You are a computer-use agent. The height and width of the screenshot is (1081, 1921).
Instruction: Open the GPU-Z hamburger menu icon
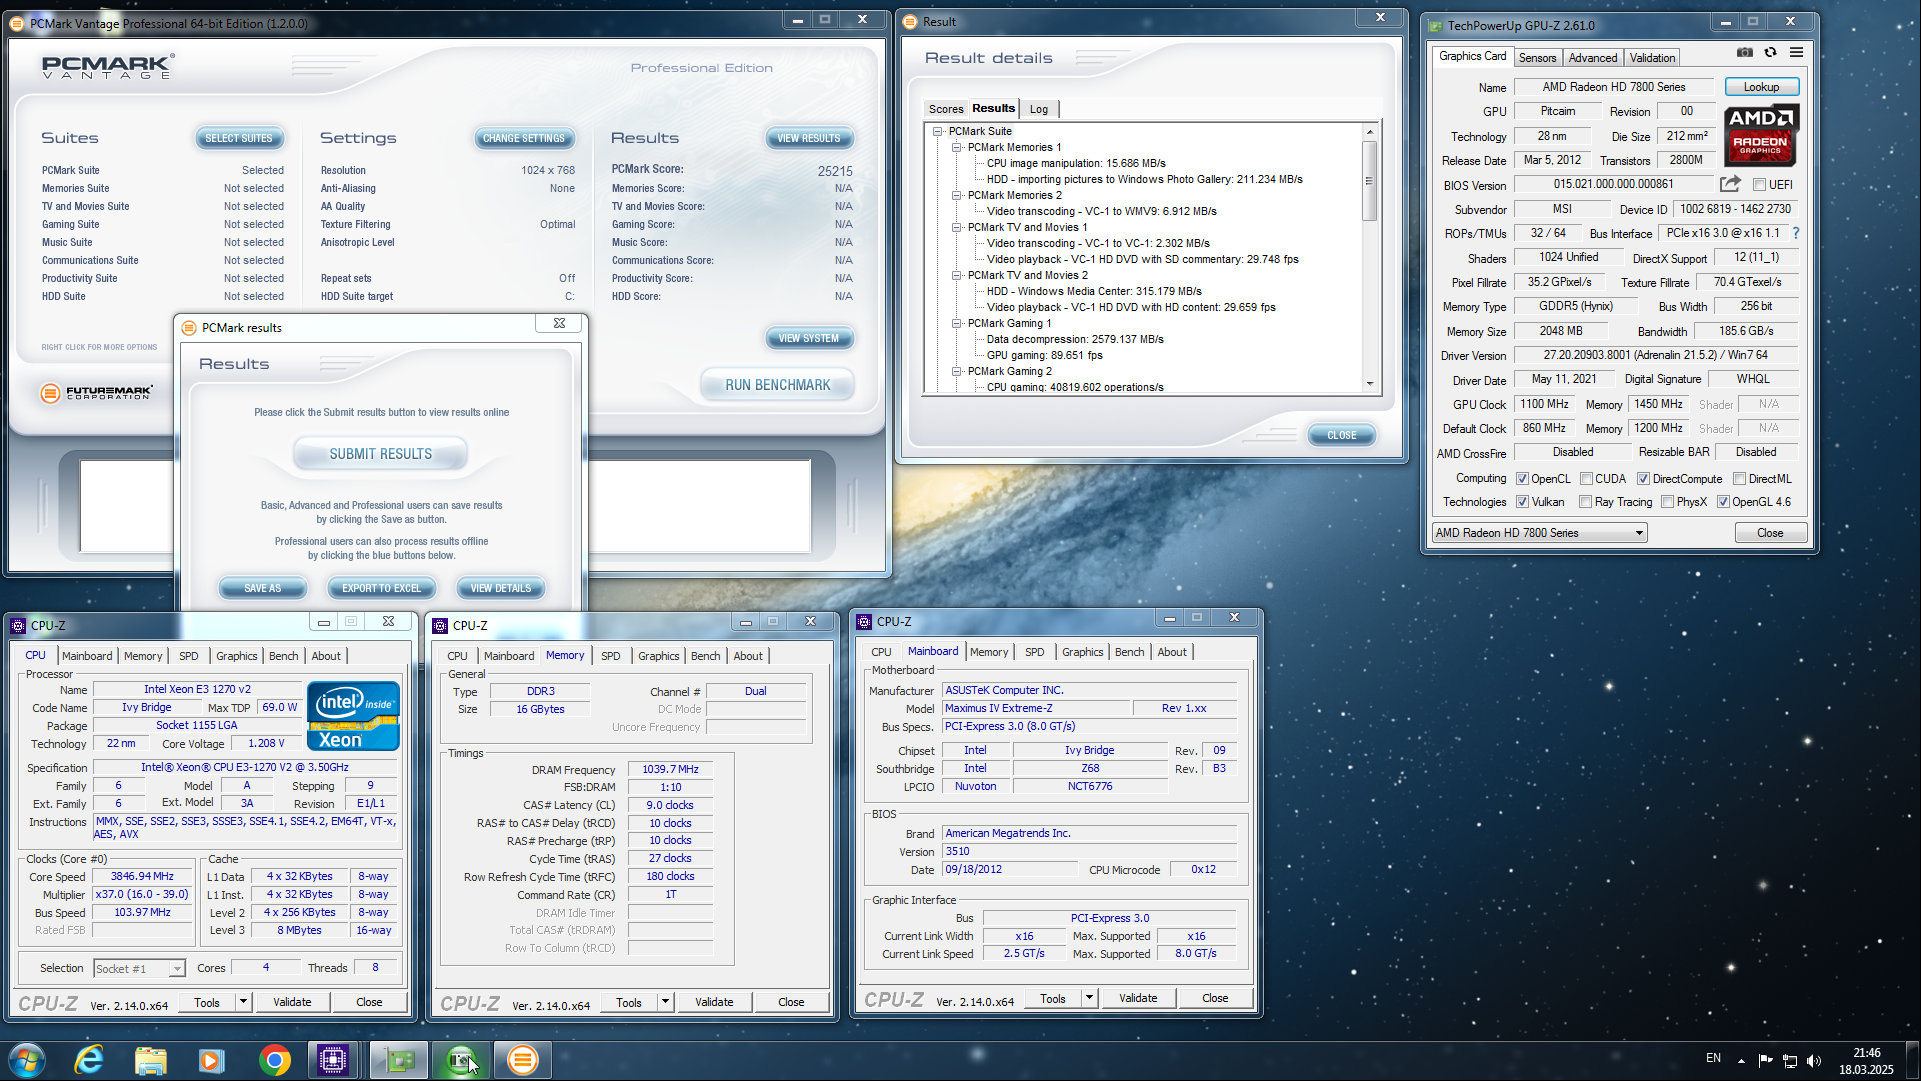(x=1796, y=52)
